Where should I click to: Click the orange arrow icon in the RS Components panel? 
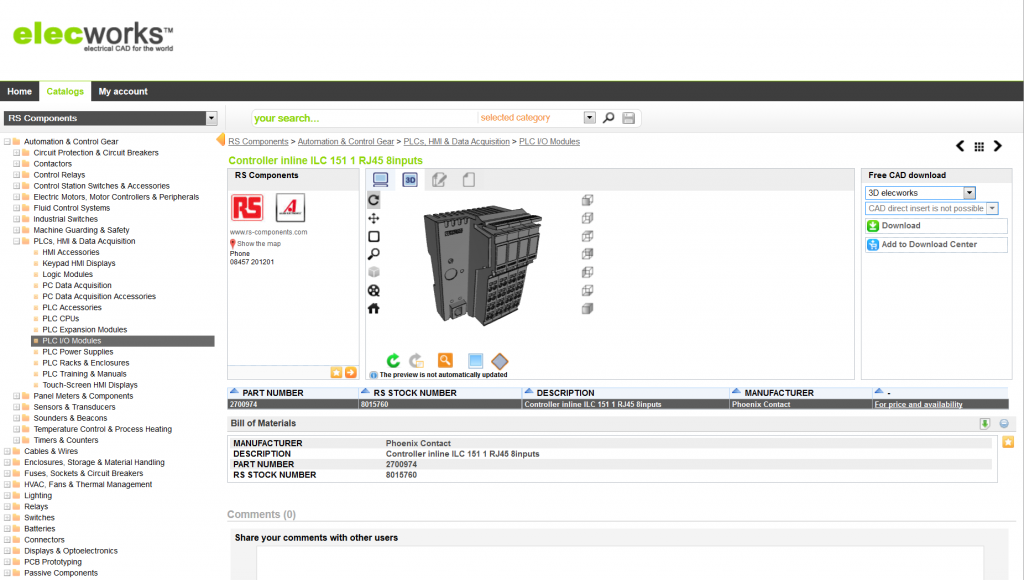tap(351, 372)
